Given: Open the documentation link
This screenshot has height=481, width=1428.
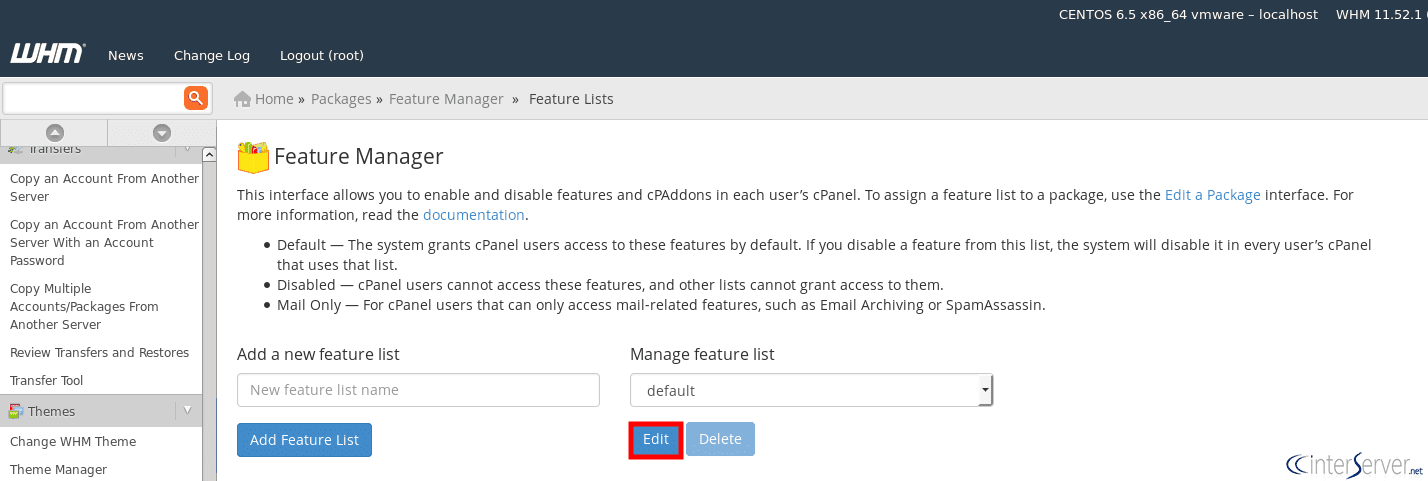Looking at the screenshot, I should point(473,215).
